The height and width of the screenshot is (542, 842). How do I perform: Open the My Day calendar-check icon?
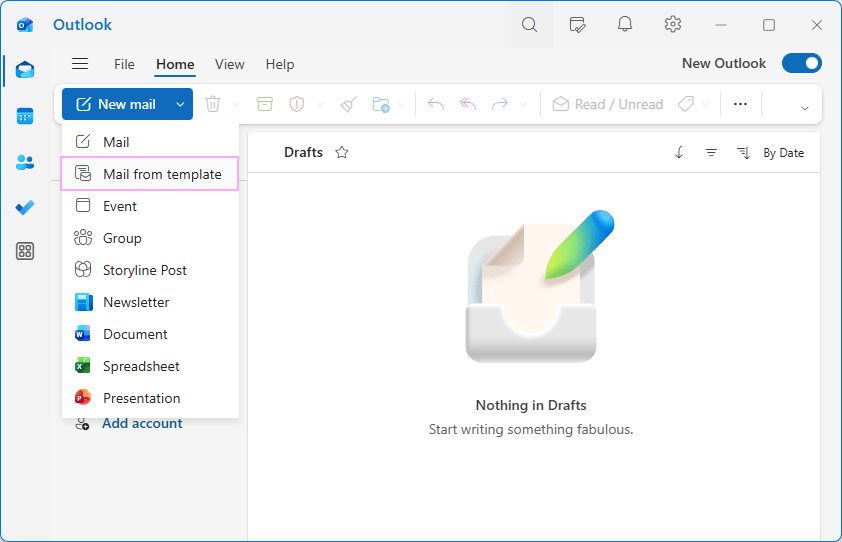[577, 24]
